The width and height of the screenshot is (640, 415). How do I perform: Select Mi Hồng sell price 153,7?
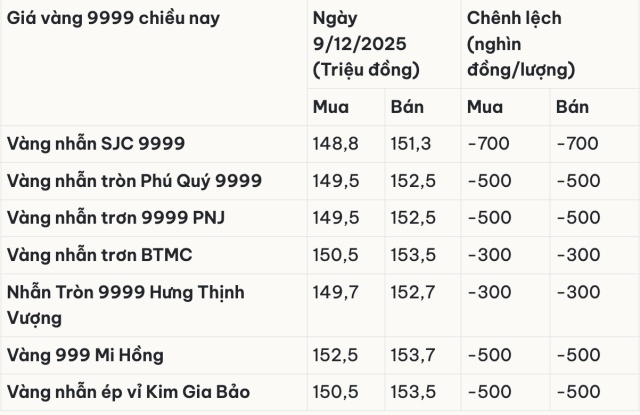tap(411, 355)
